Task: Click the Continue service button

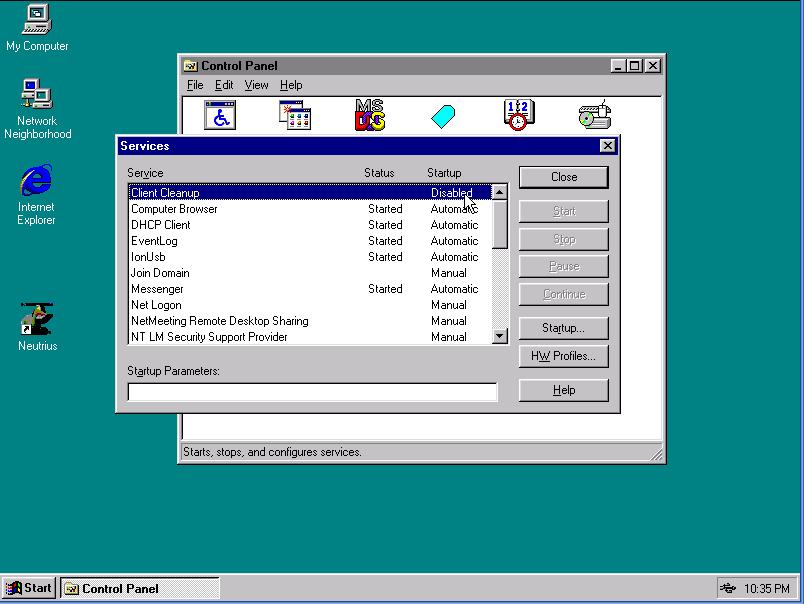Action: click(564, 294)
